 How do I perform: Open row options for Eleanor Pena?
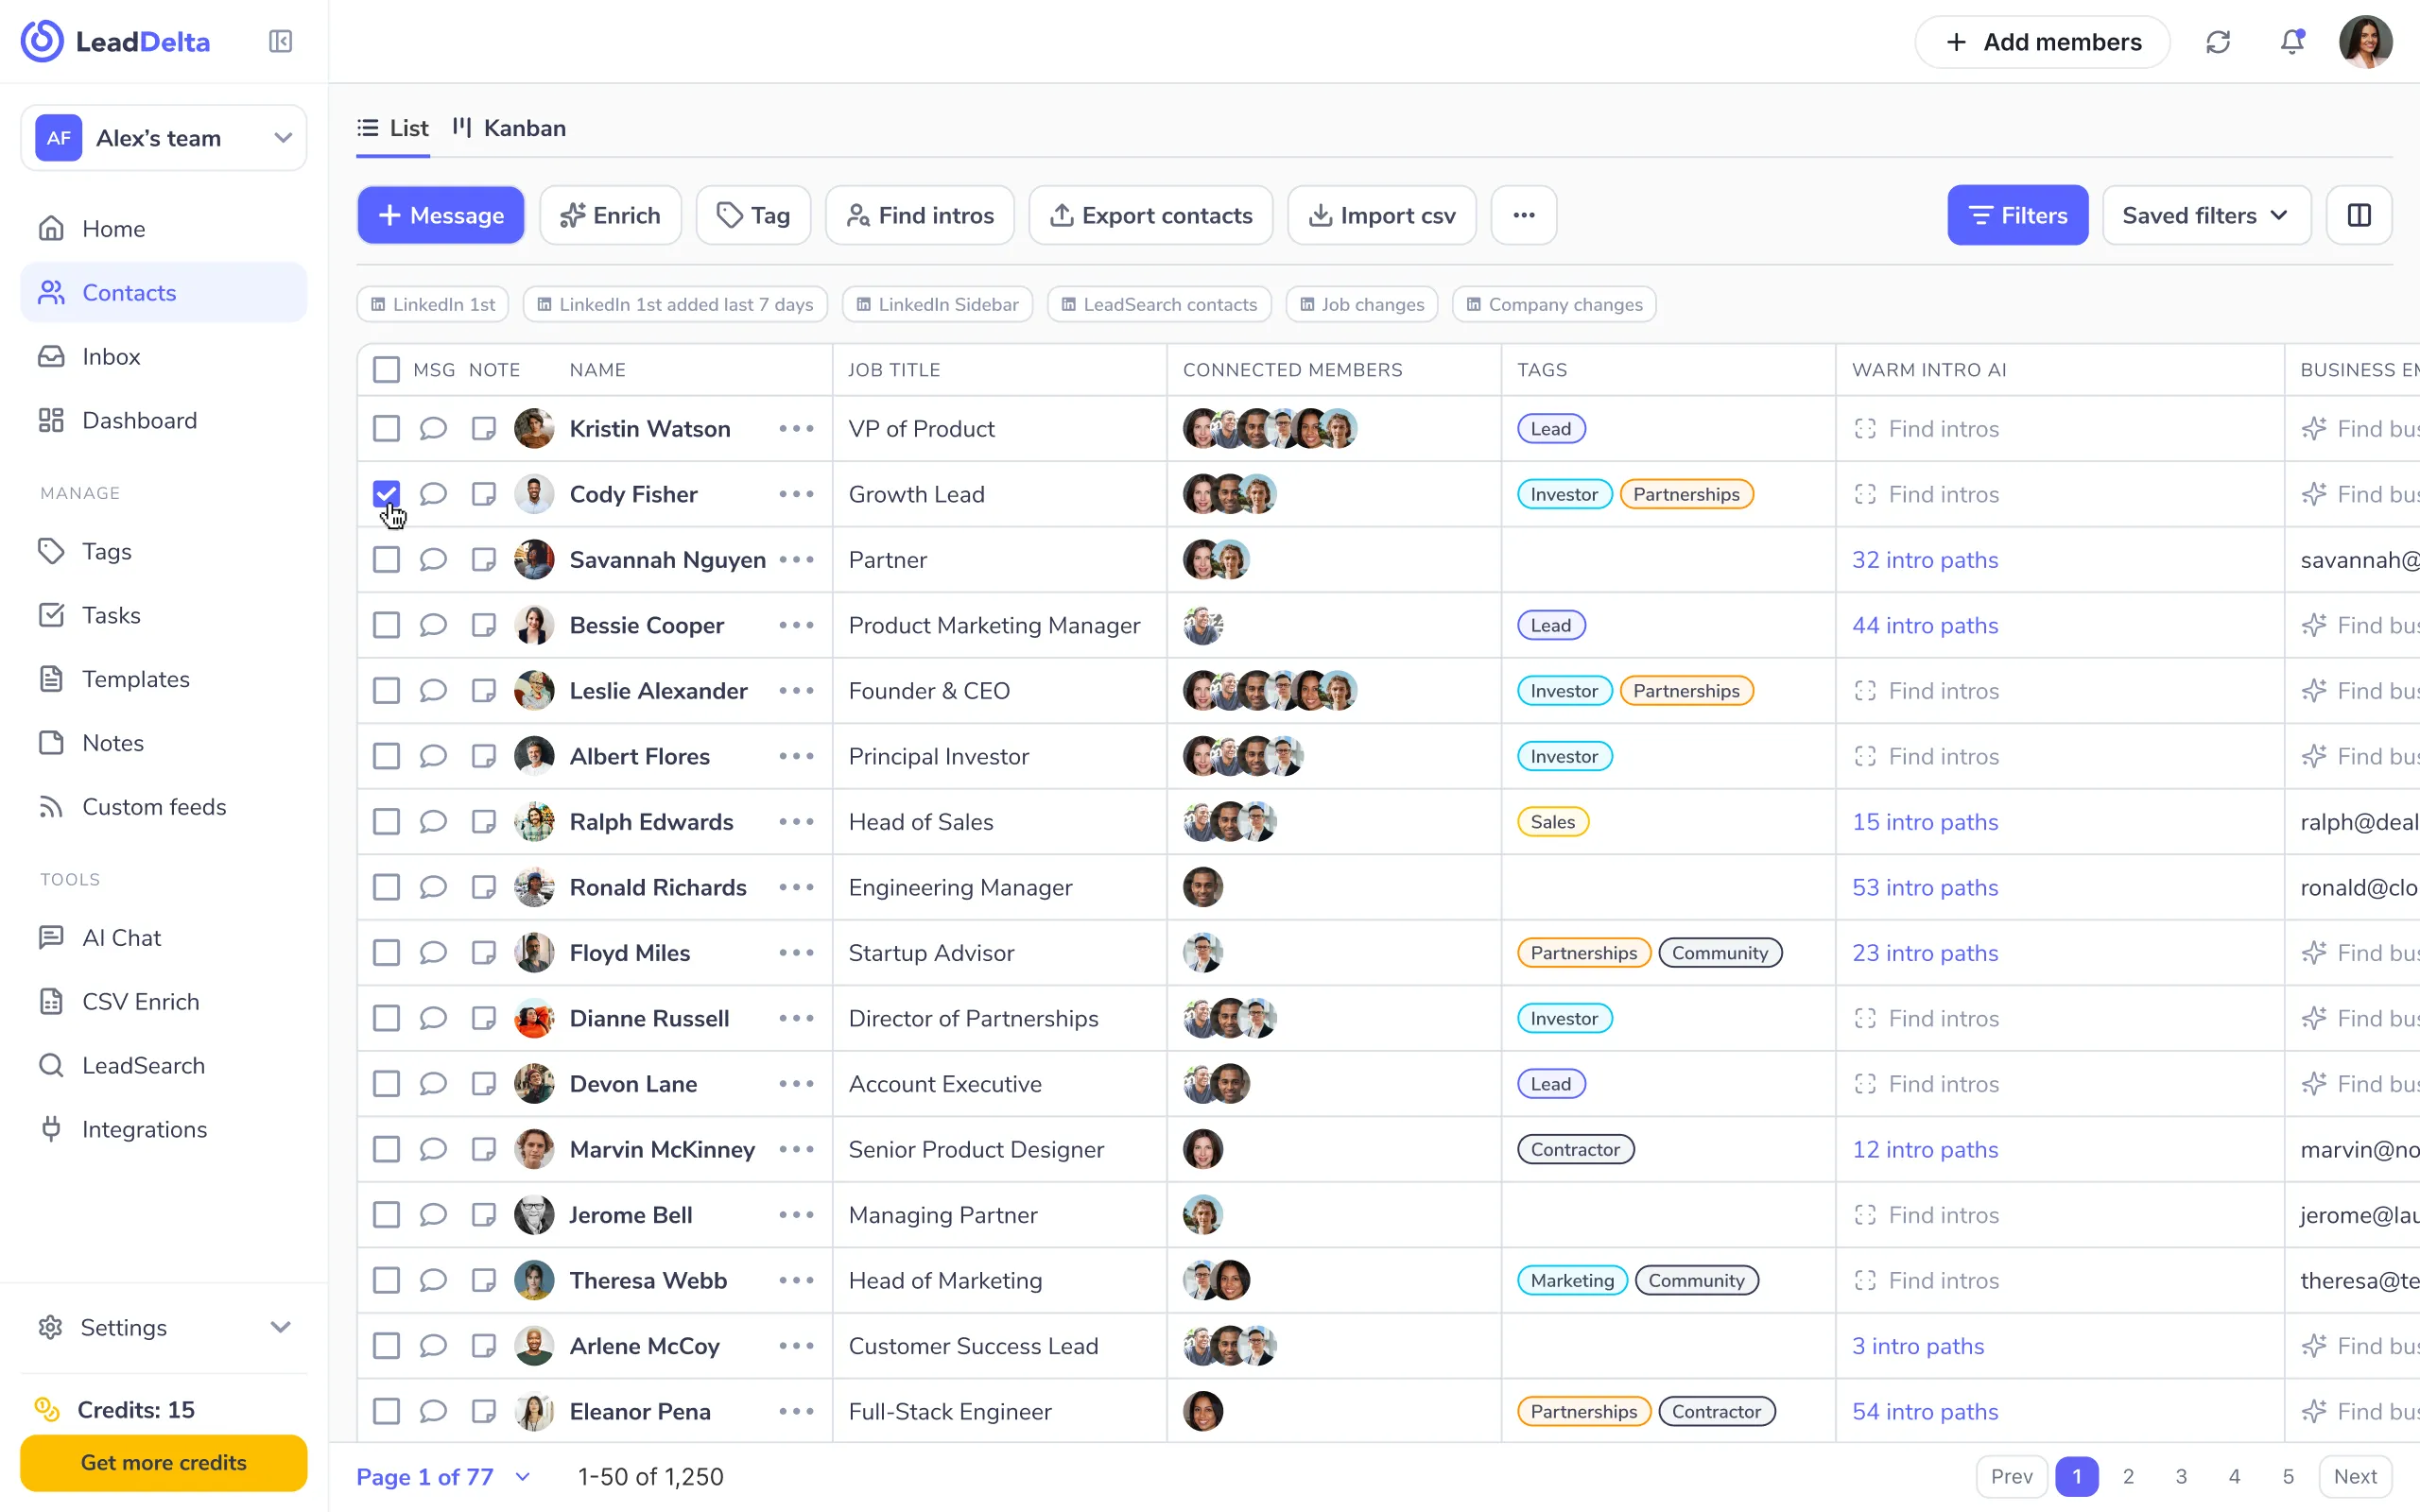pyautogui.click(x=796, y=1412)
